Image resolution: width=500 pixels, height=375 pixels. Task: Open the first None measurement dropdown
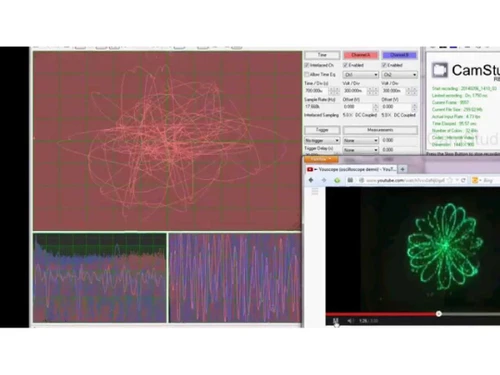361,140
